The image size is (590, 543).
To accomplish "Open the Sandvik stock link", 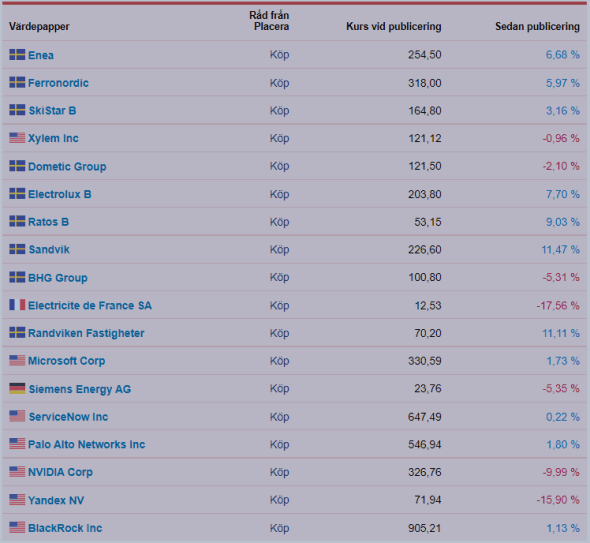I will [49, 249].
